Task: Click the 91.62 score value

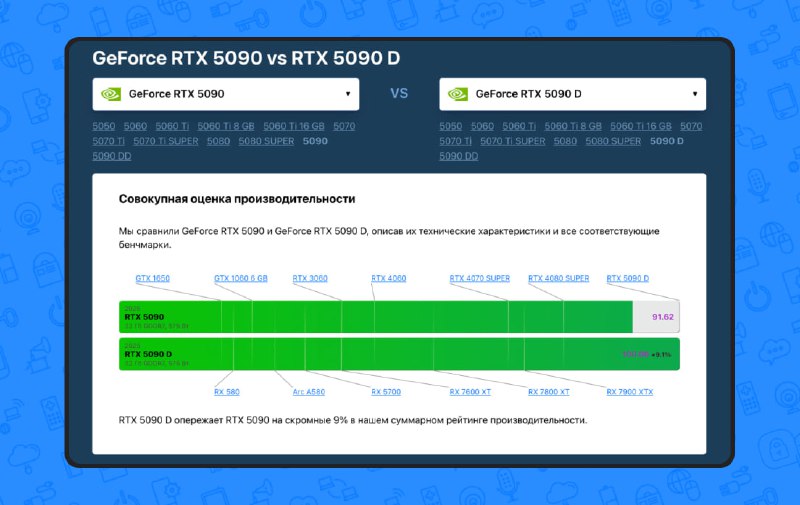Action: [663, 317]
